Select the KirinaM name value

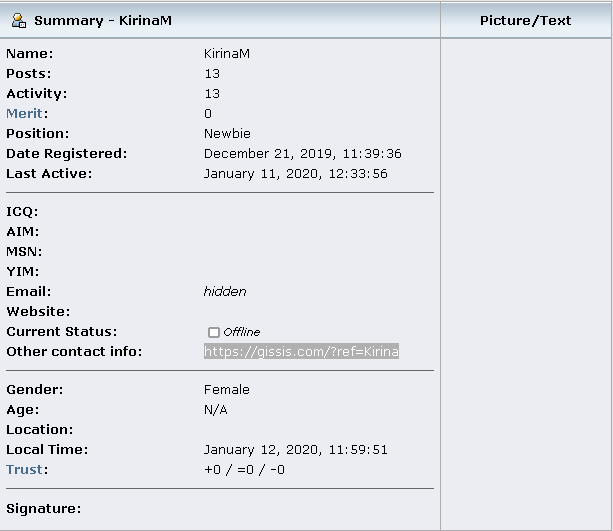[x=227, y=54]
